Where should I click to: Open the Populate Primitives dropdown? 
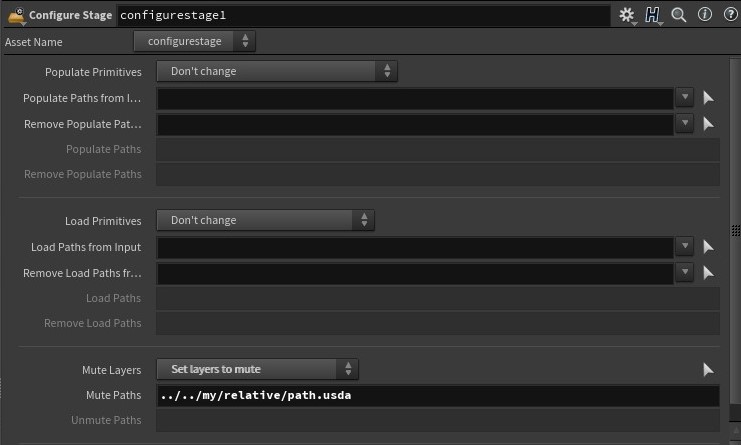point(277,71)
